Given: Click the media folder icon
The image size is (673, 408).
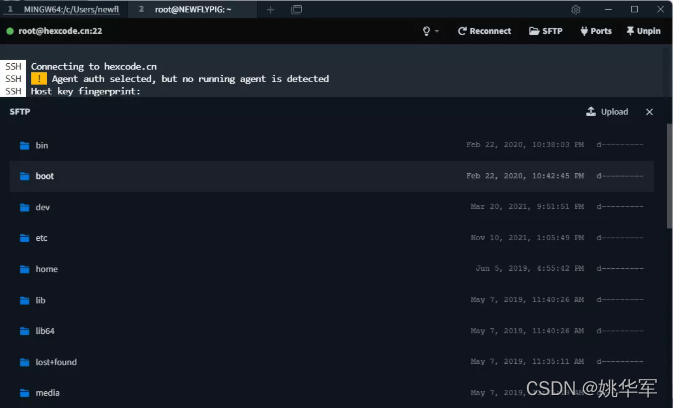Looking at the screenshot, I should point(24,393).
